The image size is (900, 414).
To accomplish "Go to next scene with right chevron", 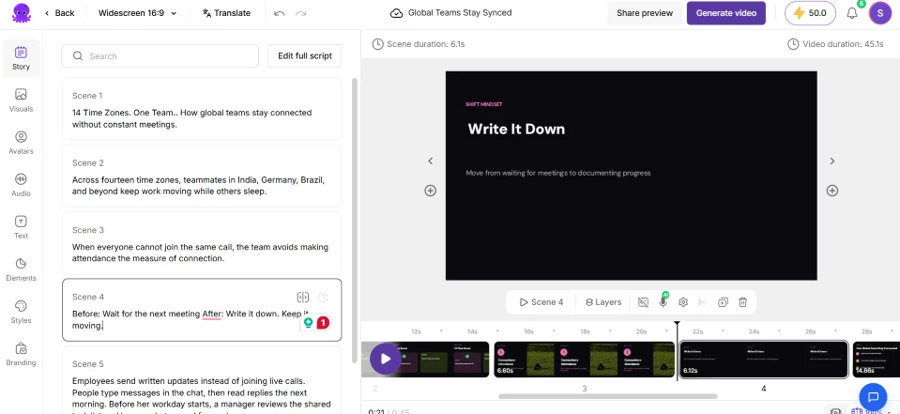I will pyautogui.click(x=832, y=161).
